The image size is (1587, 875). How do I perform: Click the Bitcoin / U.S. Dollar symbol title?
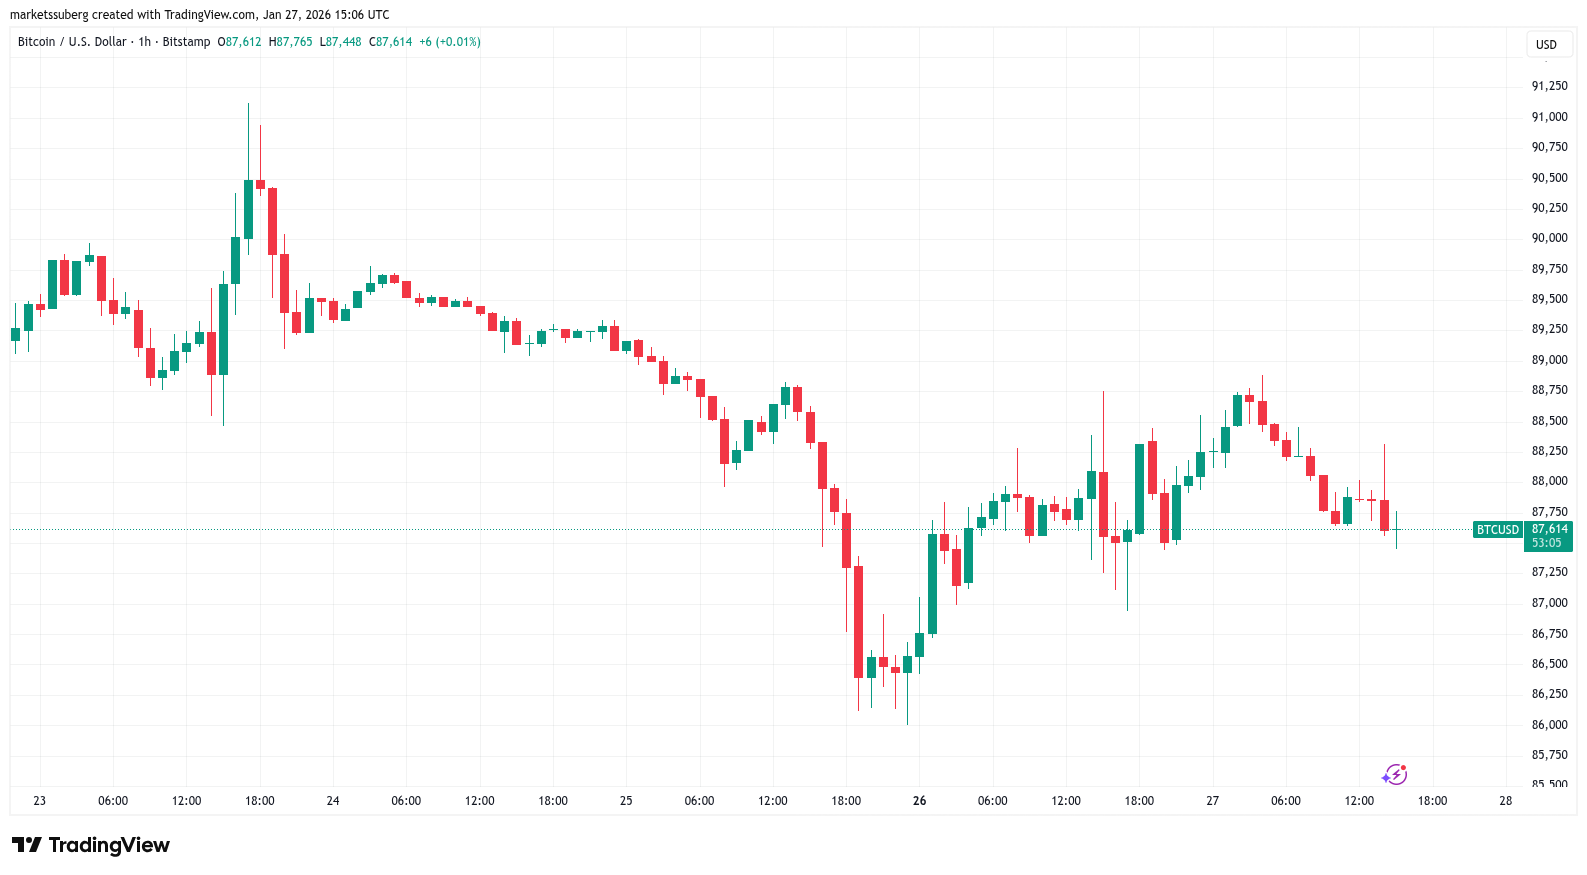pos(72,42)
